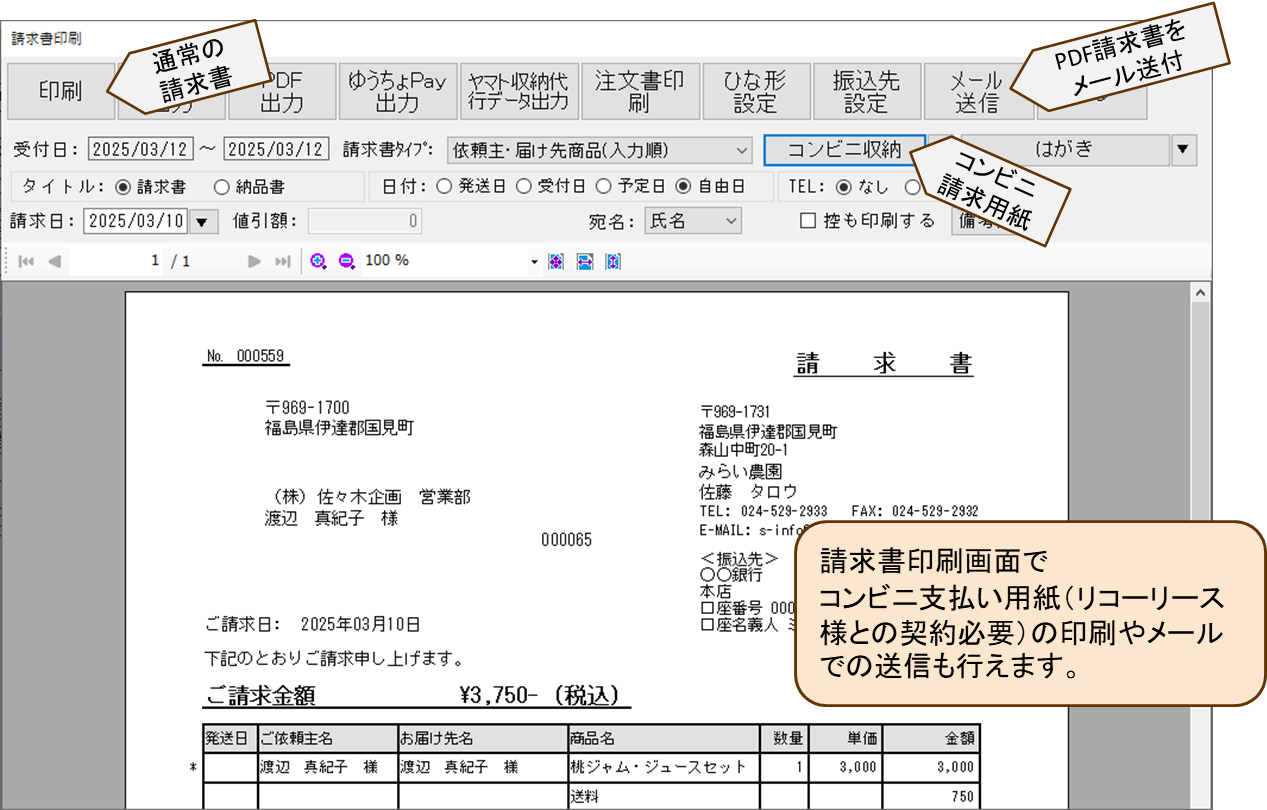Open the はがき paper type dropdown
Viewport: 1267px width, 810px height.
(x=1181, y=149)
